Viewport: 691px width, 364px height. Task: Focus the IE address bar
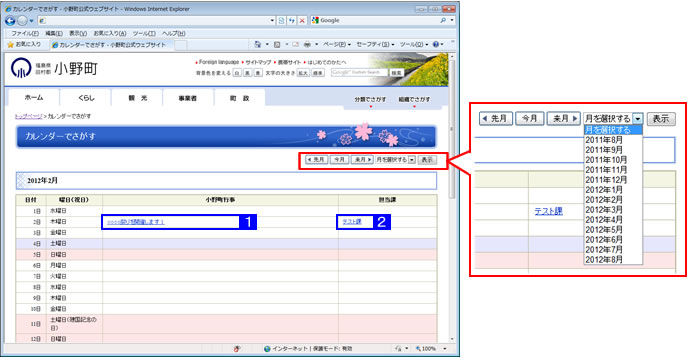coord(153,21)
